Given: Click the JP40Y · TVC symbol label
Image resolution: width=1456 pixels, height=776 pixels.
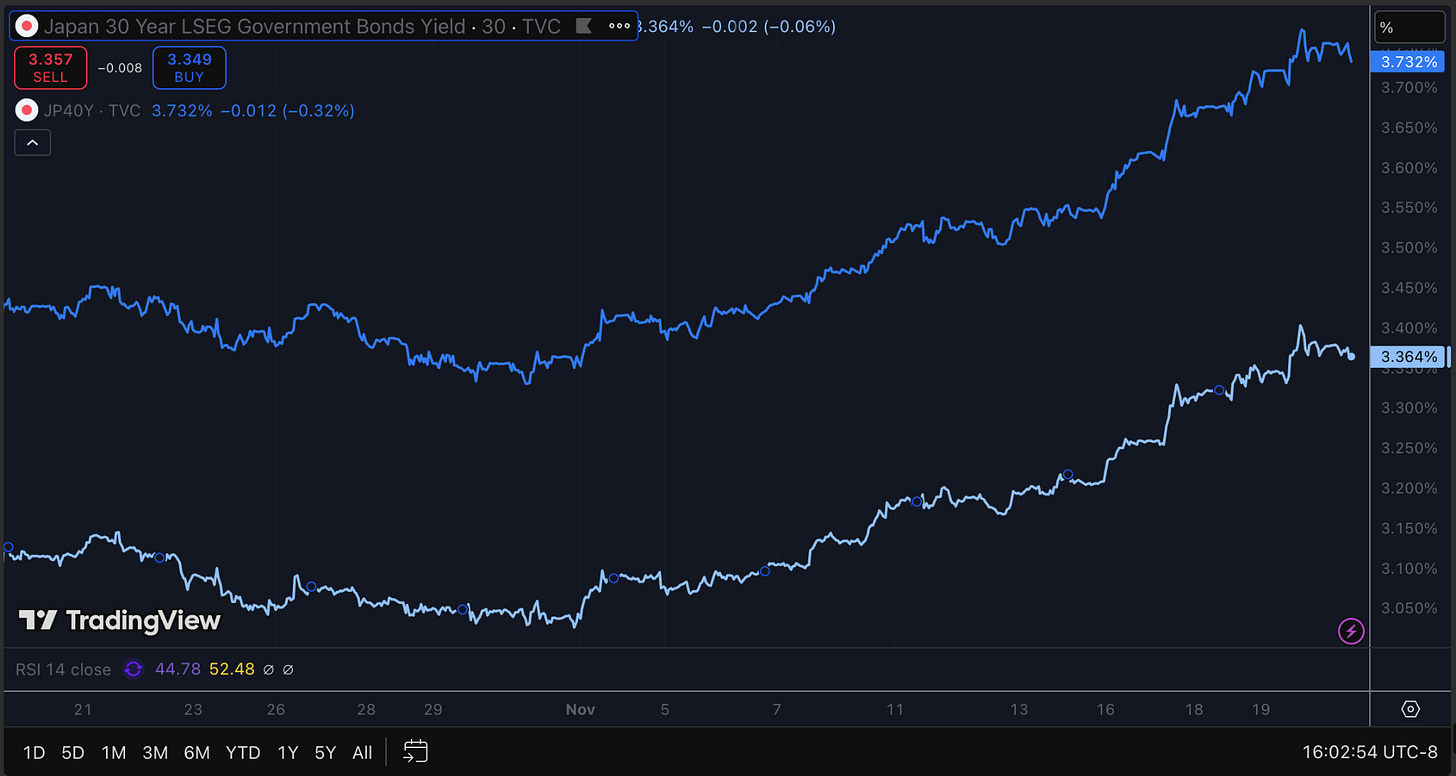Looking at the screenshot, I should [x=90, y=111].
